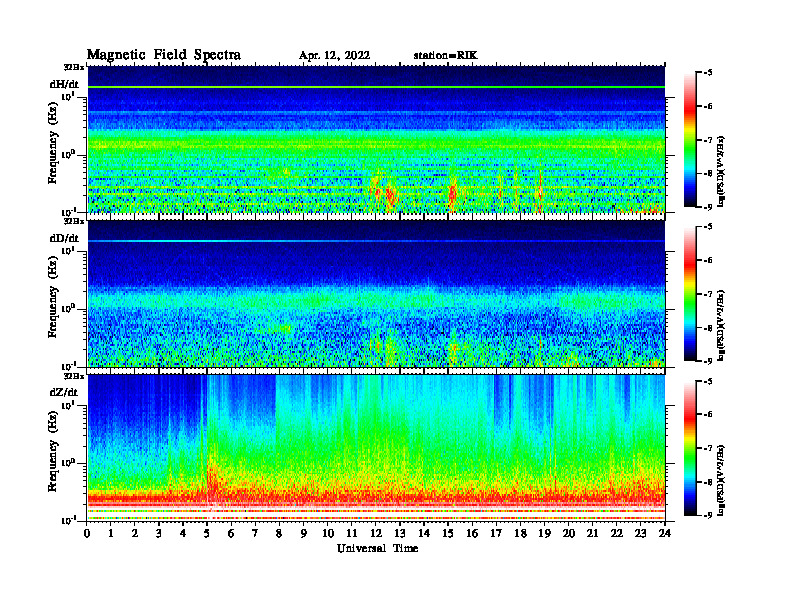Click hour tick label 7 on time axis
The image size is (792, 612).
pyautogui.click(x=255, y=533)
